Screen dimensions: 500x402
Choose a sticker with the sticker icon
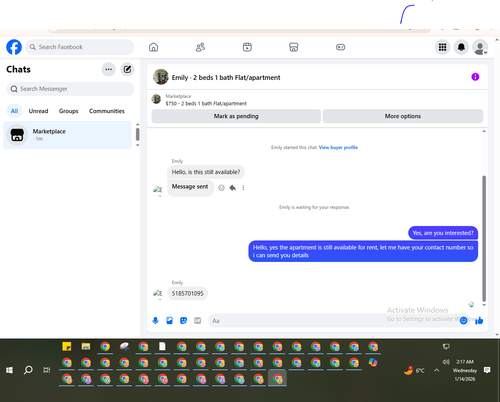183,321
